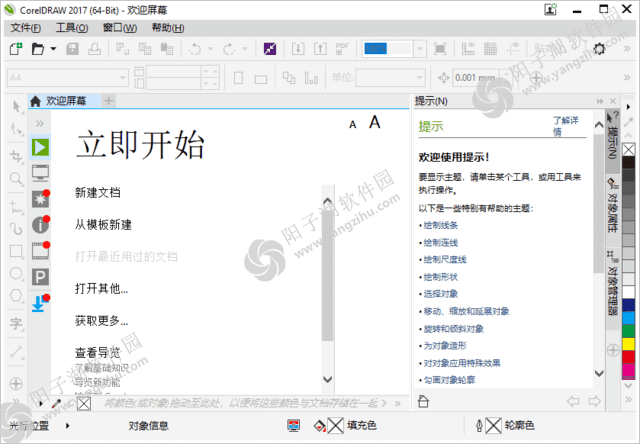Switch to the 欢迎屏幕 tab
Screen dimensions: 640x444
pyautogui.click(x=65, y=101)
